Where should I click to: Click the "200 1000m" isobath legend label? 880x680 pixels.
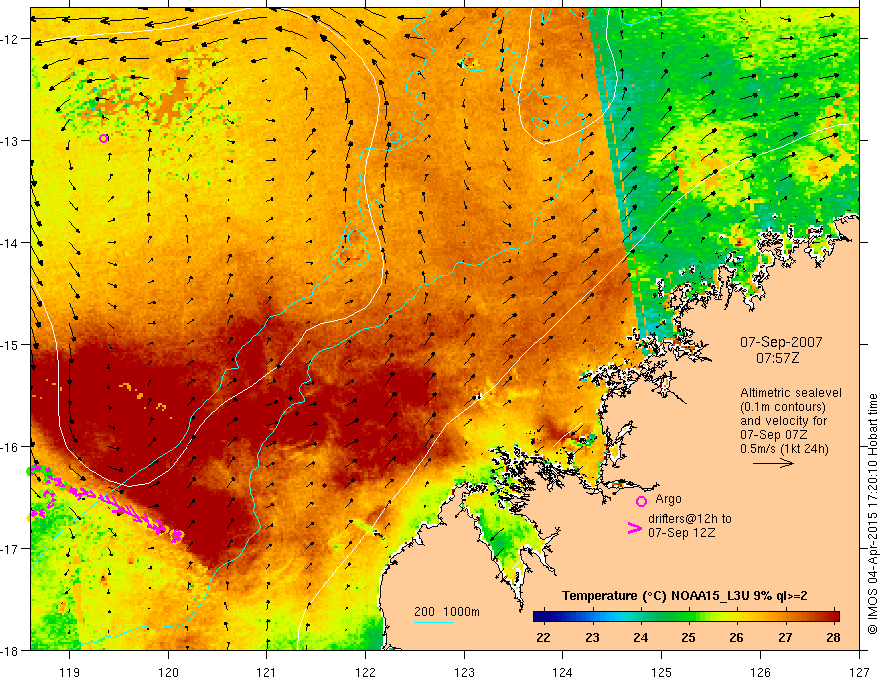[447, 612]
